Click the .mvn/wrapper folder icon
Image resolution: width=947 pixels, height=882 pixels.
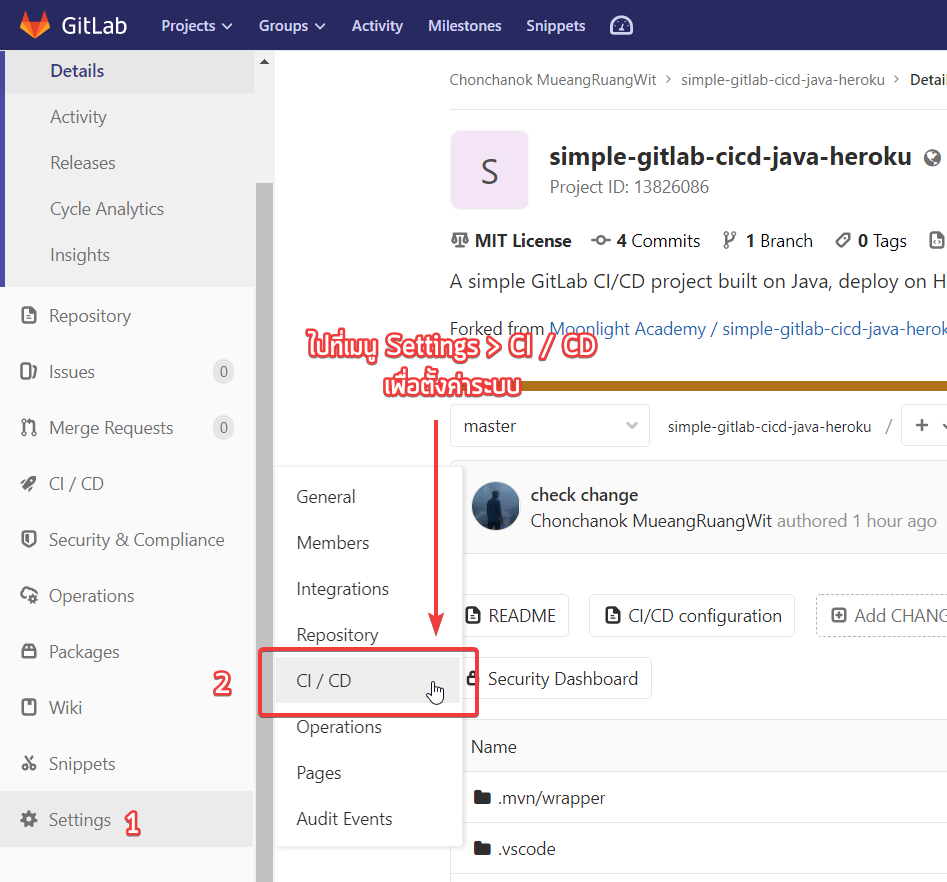pyautogui.click(x=482, y=797)
